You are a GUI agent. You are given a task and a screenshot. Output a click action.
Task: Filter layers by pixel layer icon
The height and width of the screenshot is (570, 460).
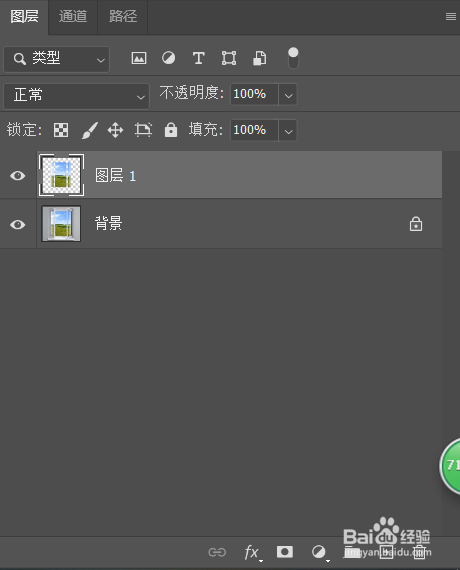(139, 58)
